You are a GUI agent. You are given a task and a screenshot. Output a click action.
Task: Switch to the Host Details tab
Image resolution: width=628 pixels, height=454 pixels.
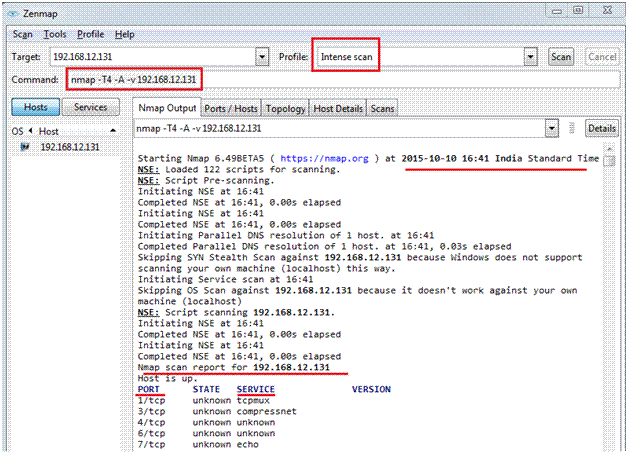coord(338,108)
